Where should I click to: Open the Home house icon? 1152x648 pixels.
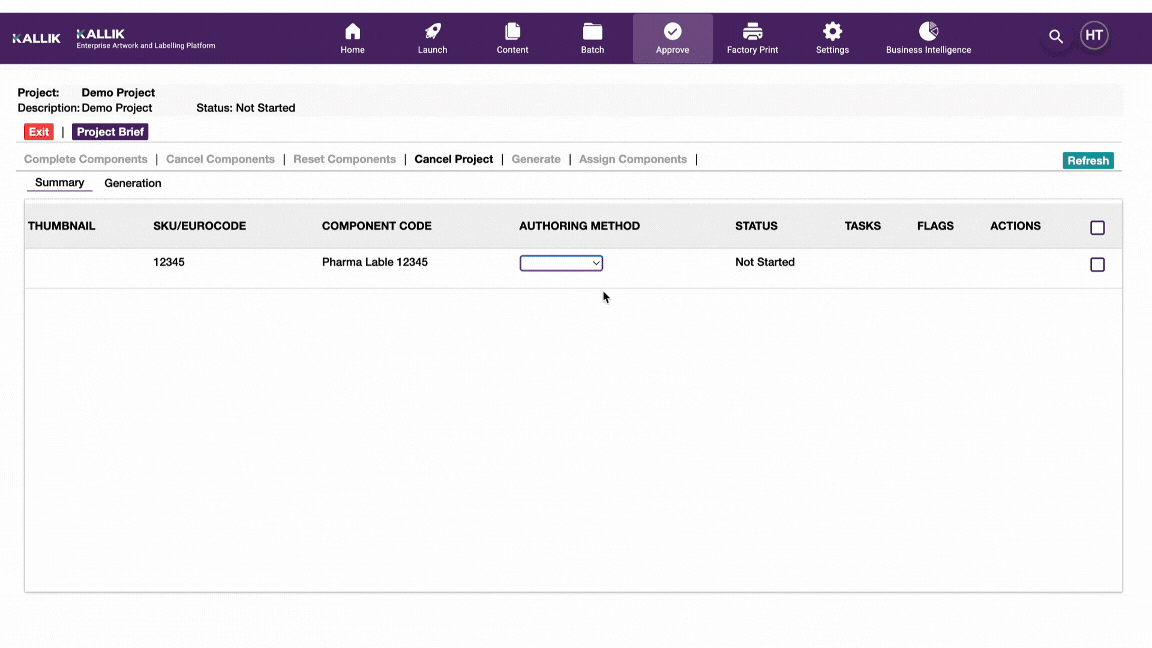(x=352, y=32)
